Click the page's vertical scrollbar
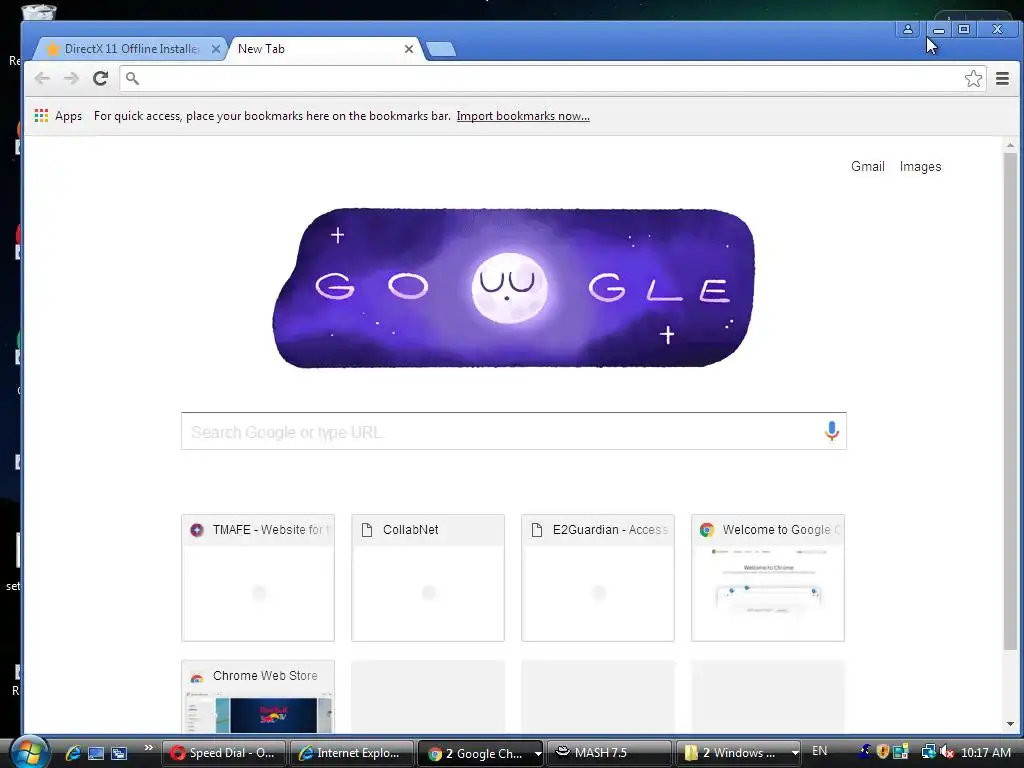 click(x=1010, y=402)
